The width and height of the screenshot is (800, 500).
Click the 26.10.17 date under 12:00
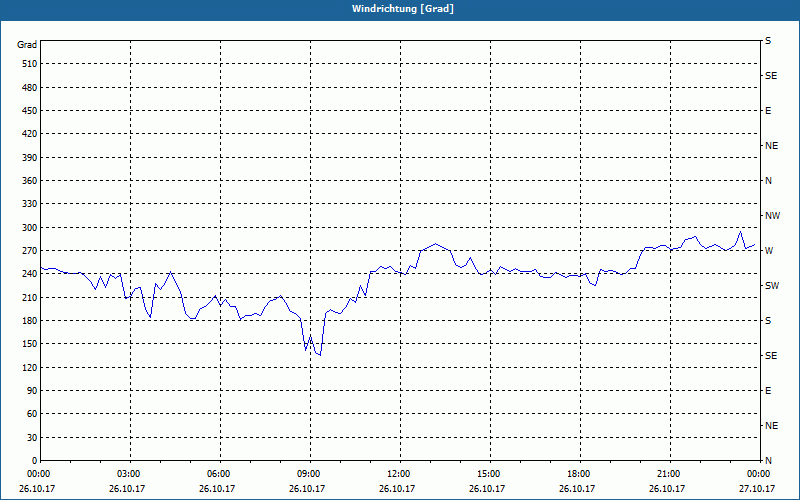[397, 488]
